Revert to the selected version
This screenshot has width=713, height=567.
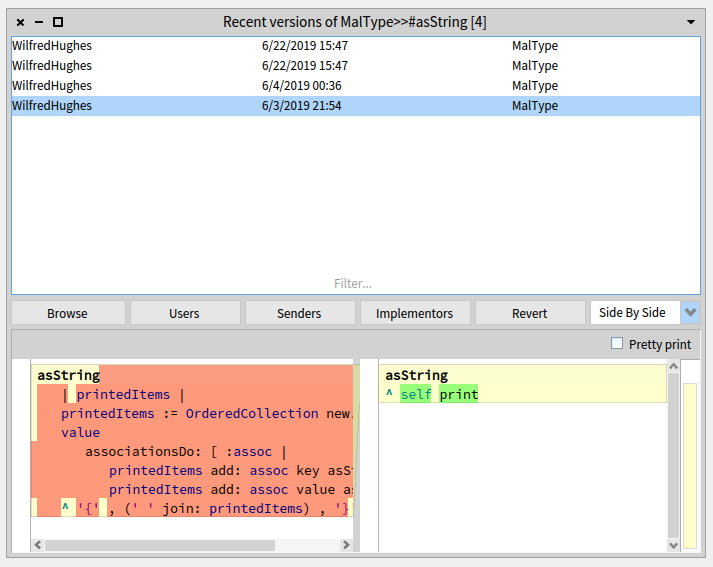[529, 313]
